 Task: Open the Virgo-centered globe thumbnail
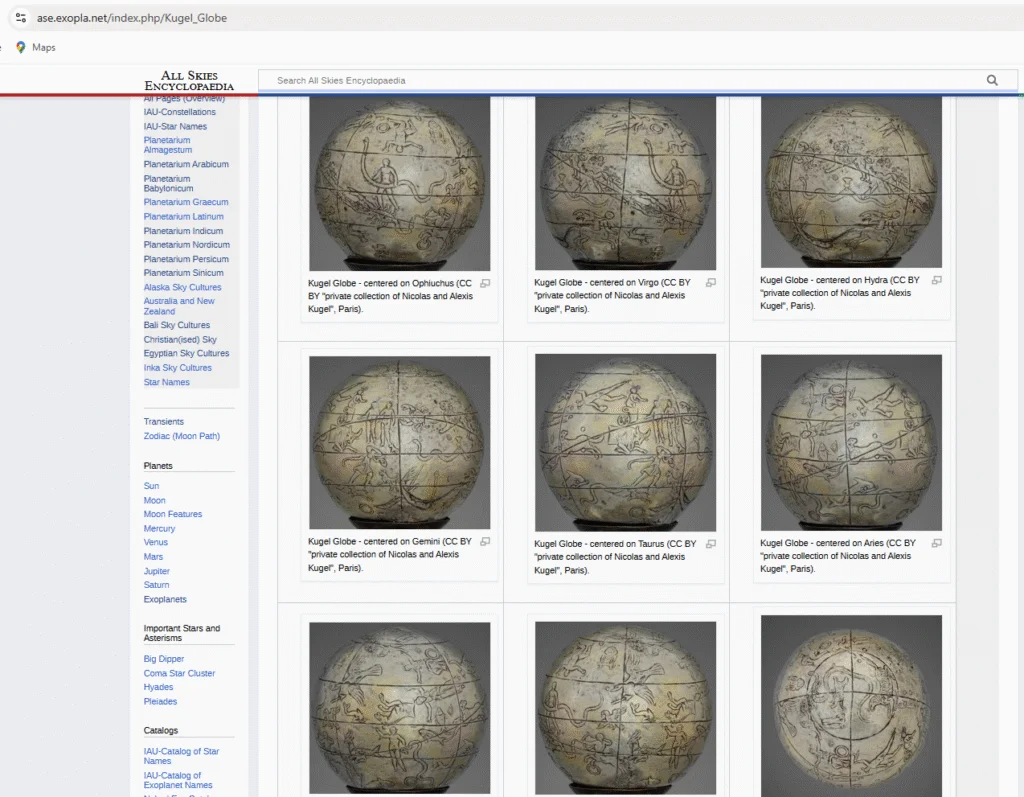[626, 183]
